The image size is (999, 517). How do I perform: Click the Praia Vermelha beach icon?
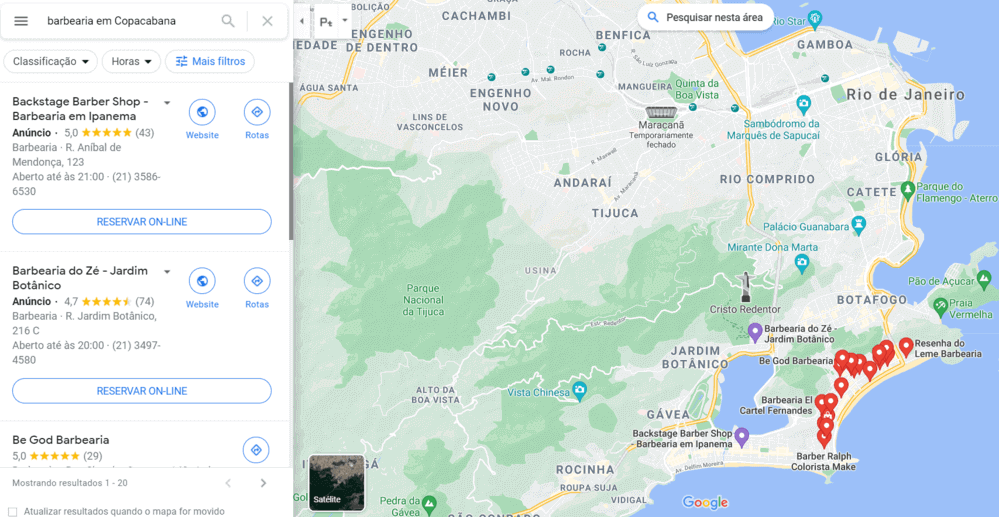[940, 306]
